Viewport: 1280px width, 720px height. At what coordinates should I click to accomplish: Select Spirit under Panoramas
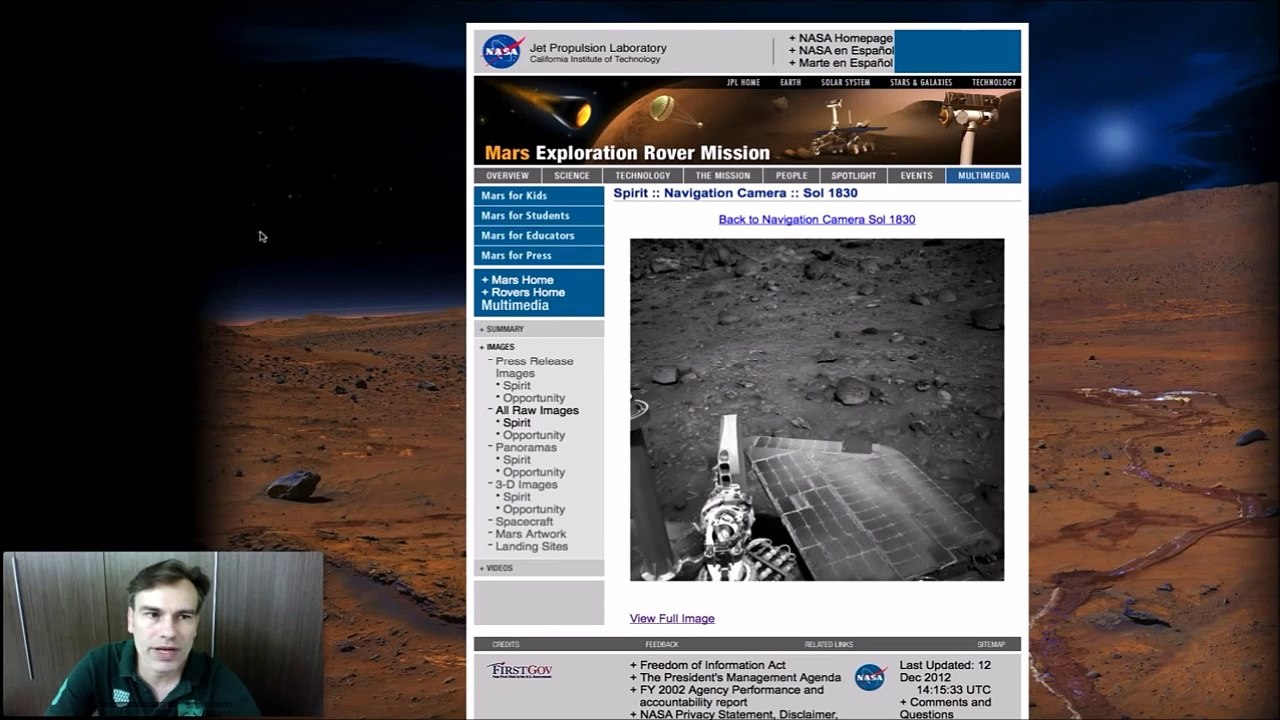tap(517, 460)
